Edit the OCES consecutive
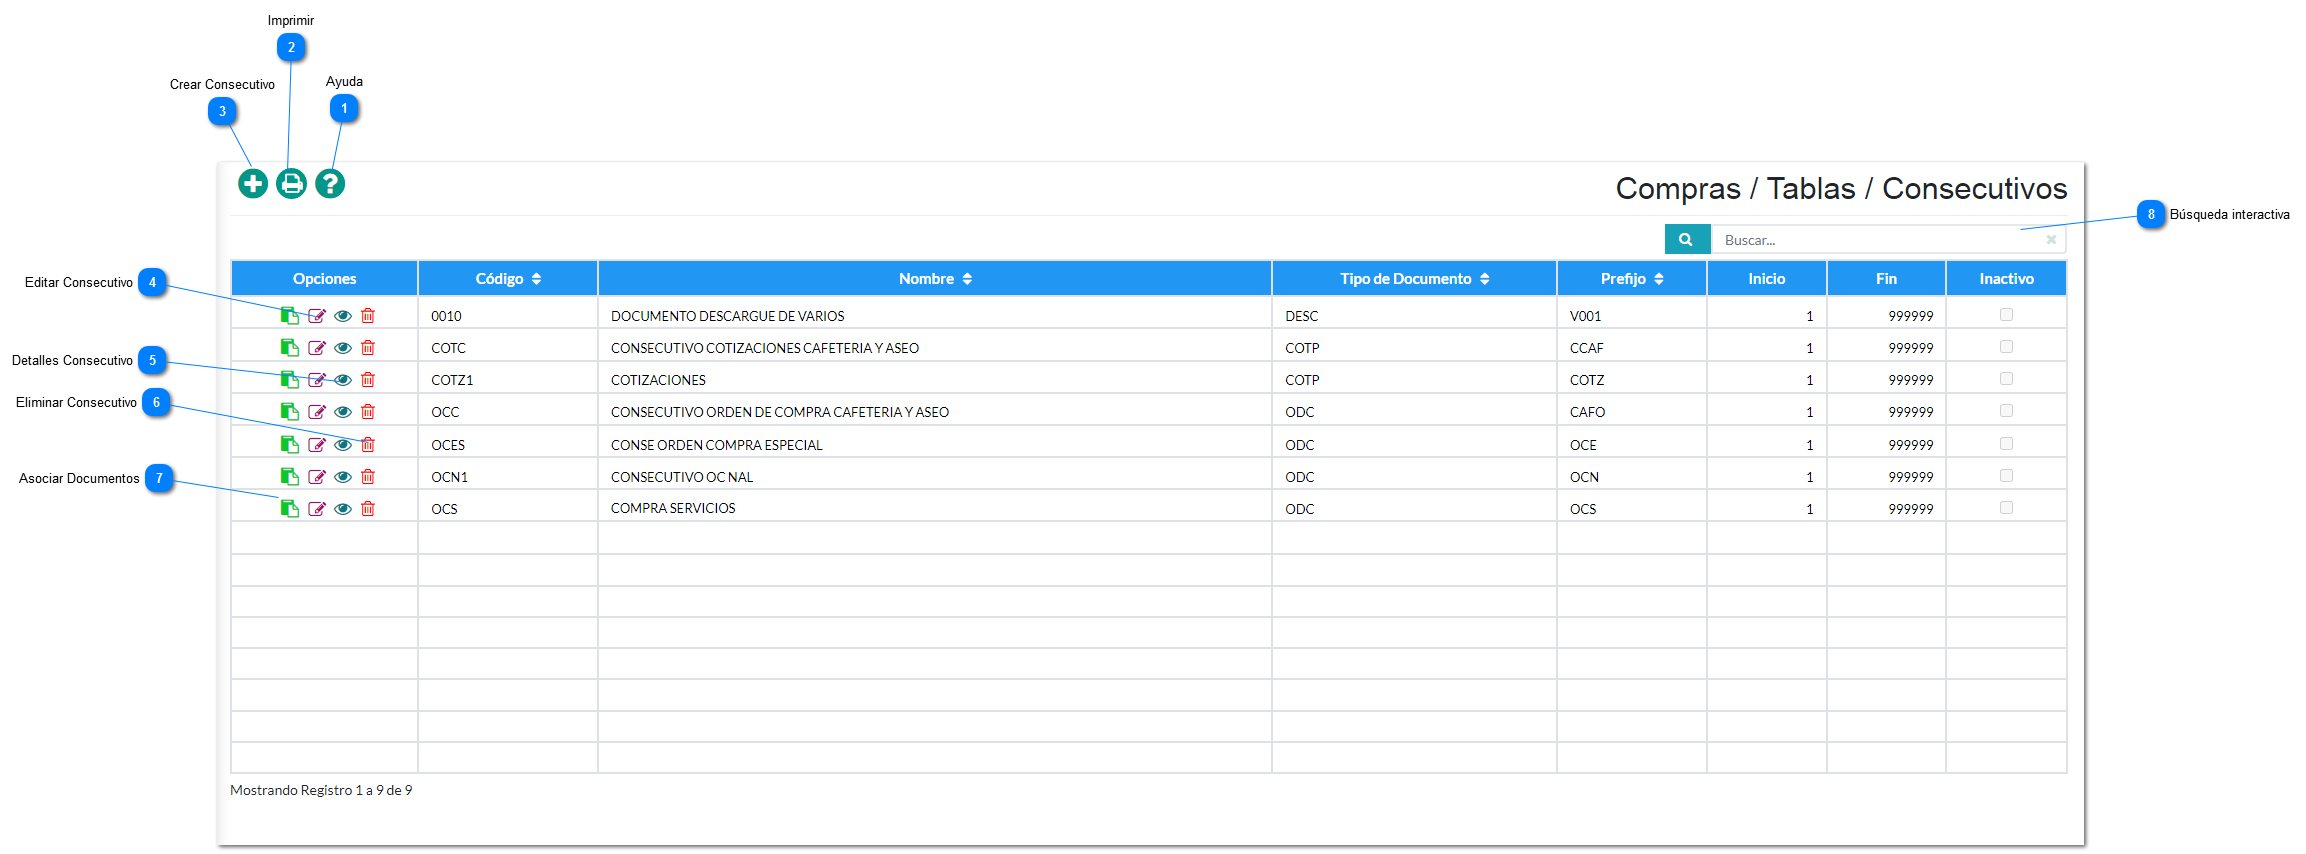Image resolution: width=2306 pixels, height=854 pixels. [317, 445]
